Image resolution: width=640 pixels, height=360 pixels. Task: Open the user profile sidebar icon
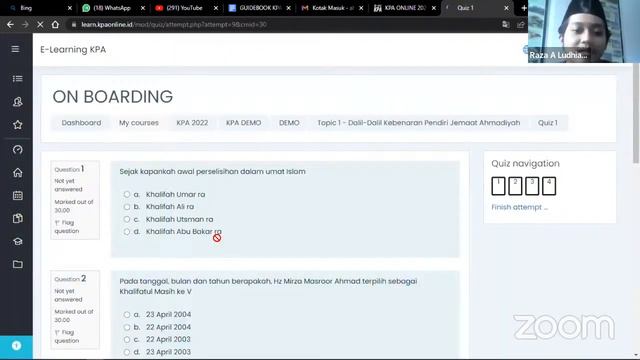tap(17, 102)
